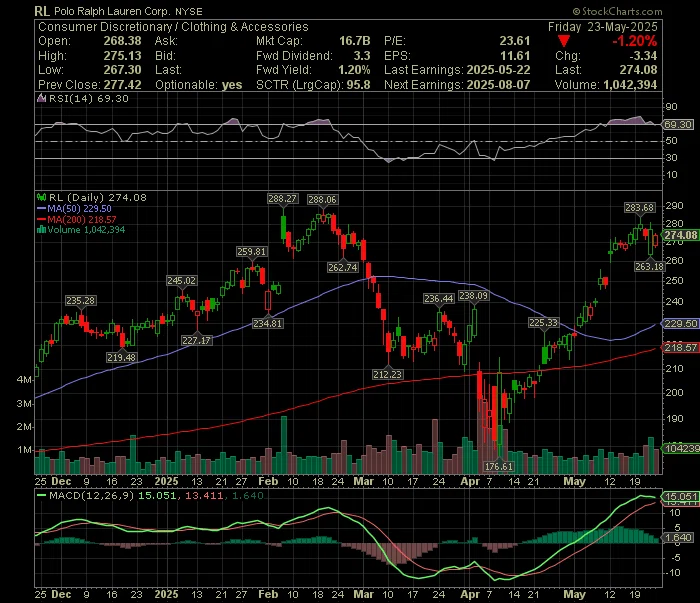This screenshot has width=700, height=603.
Task: Click the 212.23 price low label
Action: 388,374
